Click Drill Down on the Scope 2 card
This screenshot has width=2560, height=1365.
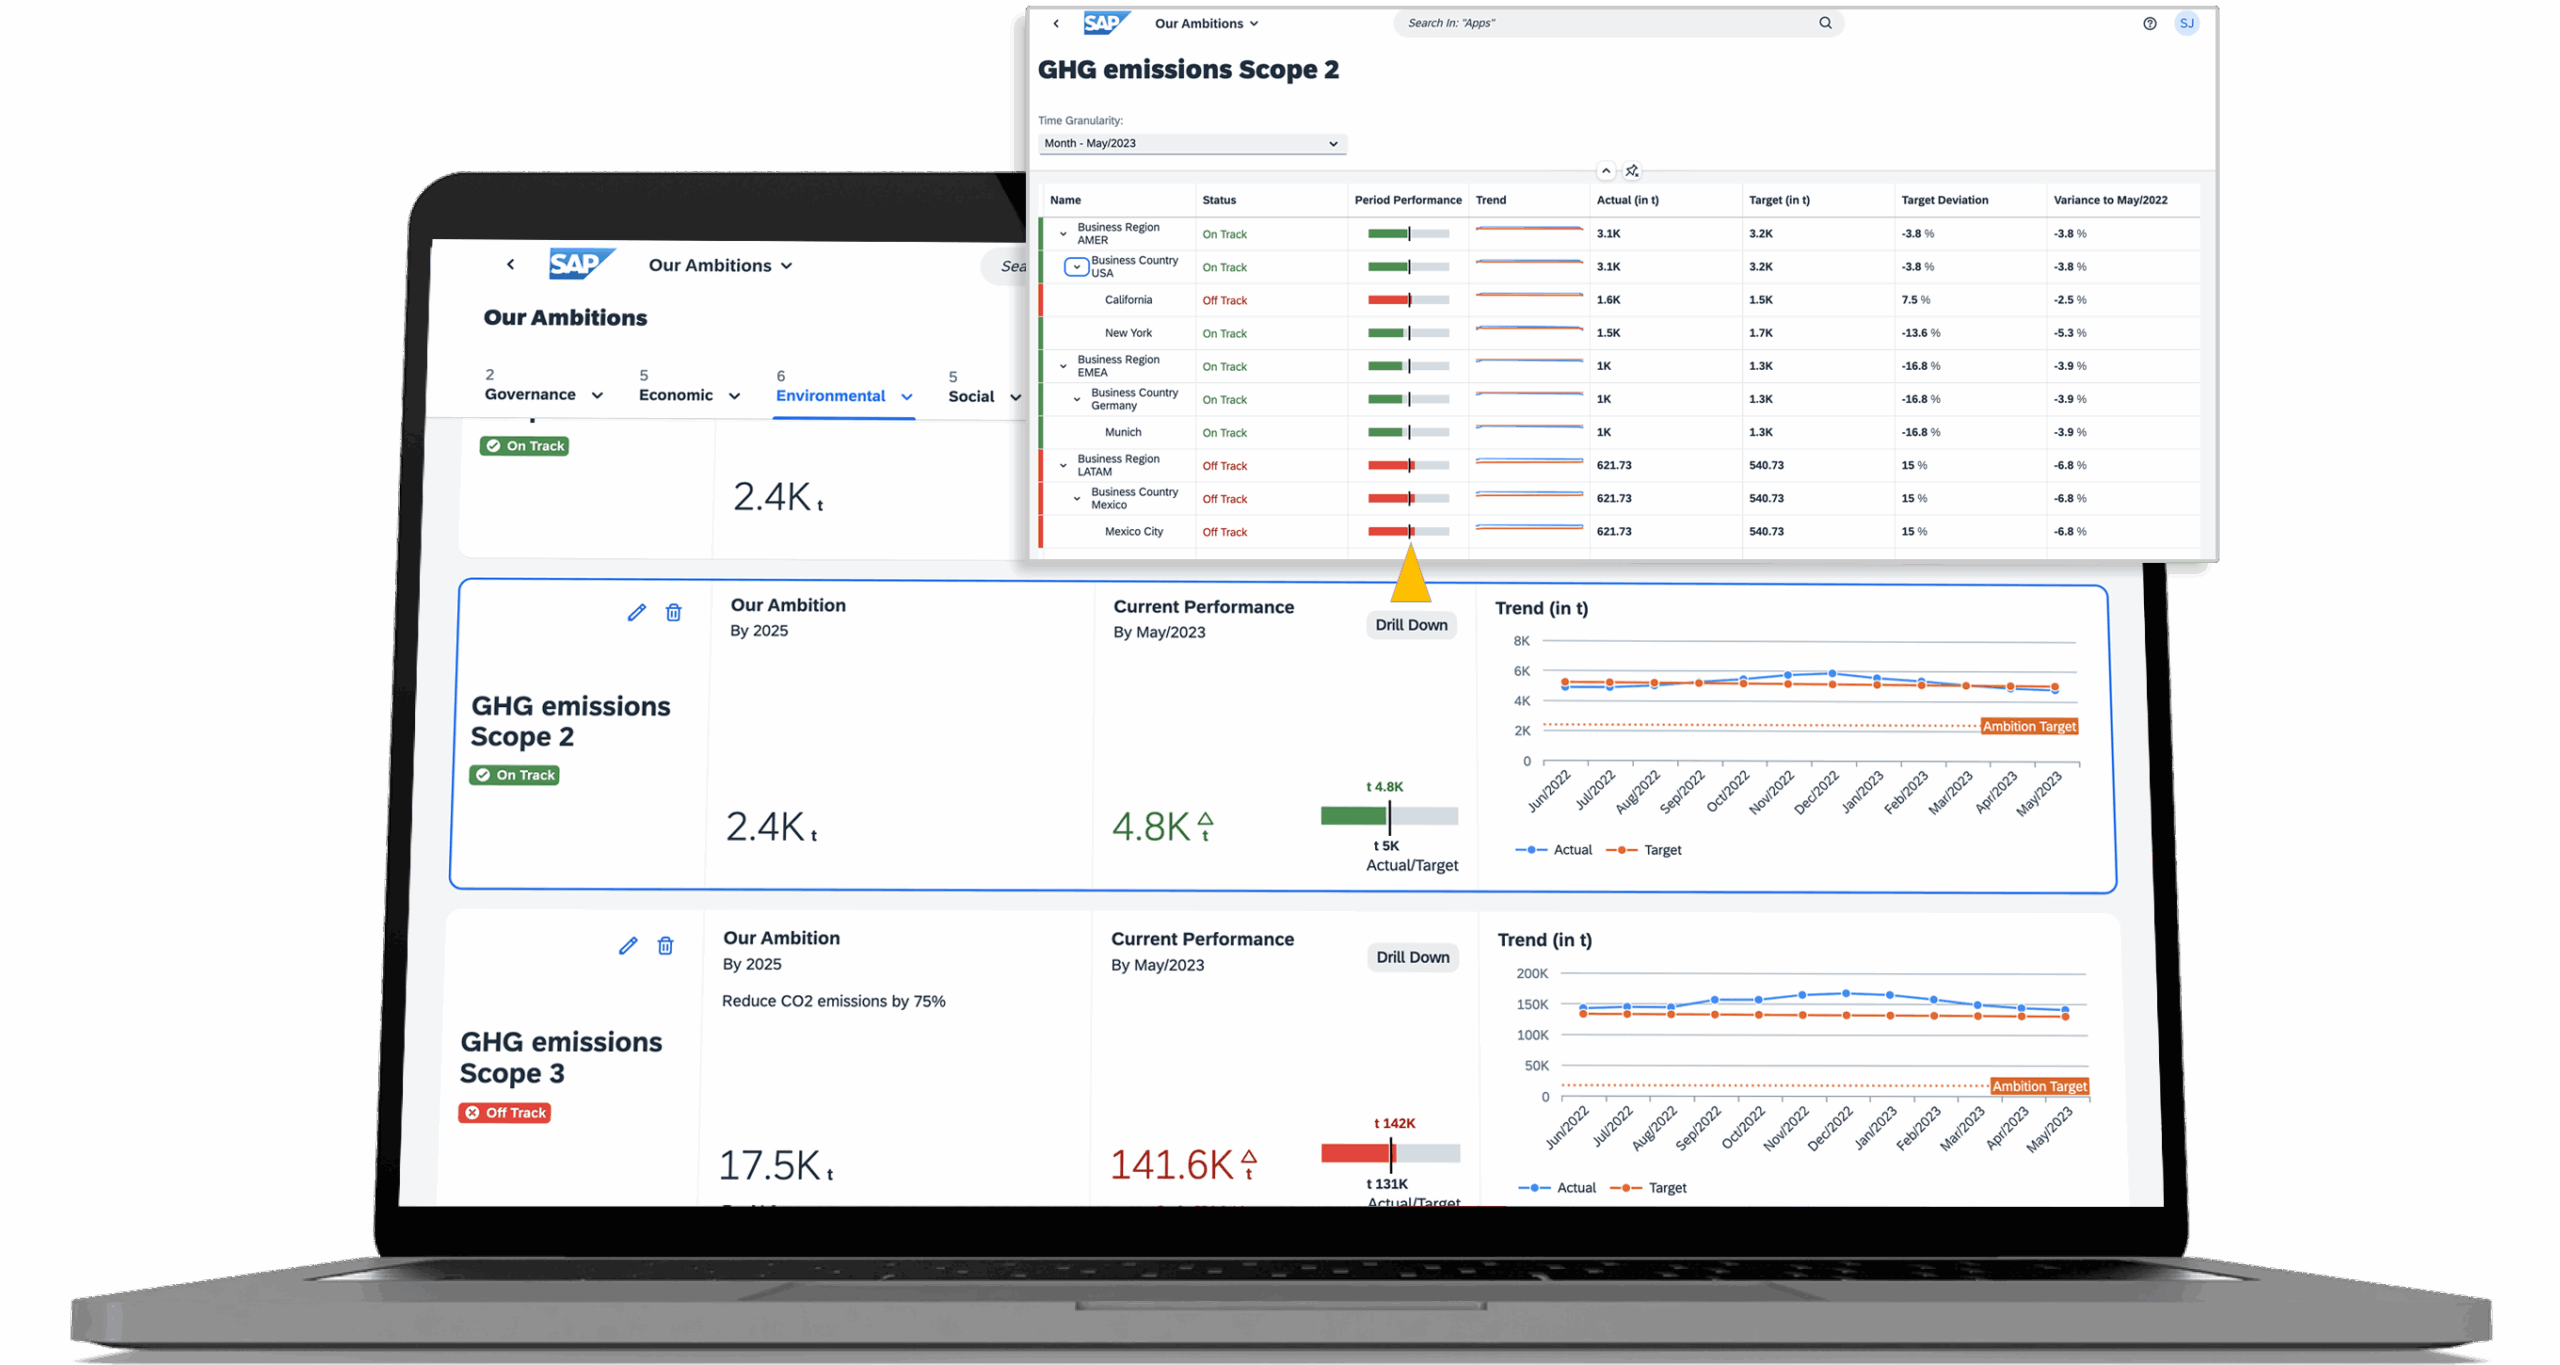click(1410, 625)
